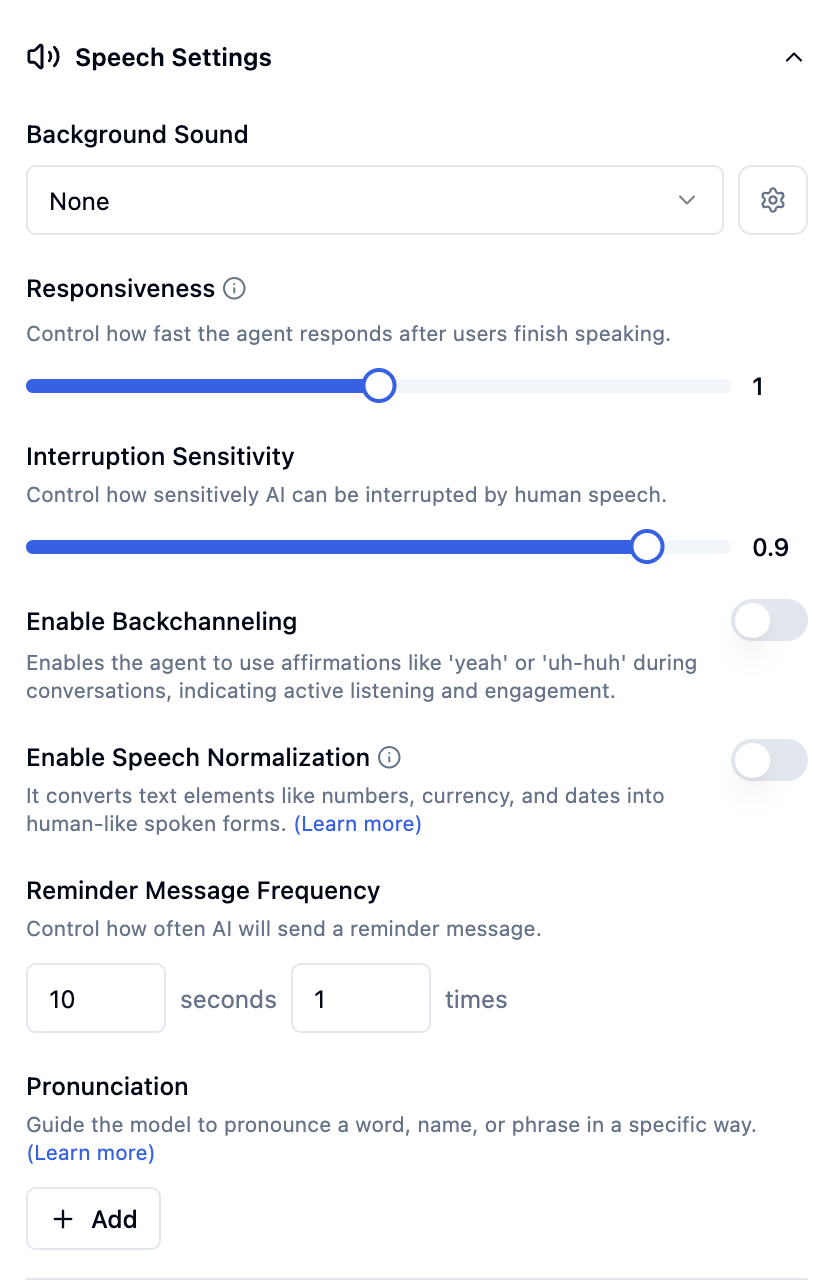The width and height of the screenshot is (834, 1282).
Task: Toggle the Enable Backchanneling switch off
Action: click(768, 620)
